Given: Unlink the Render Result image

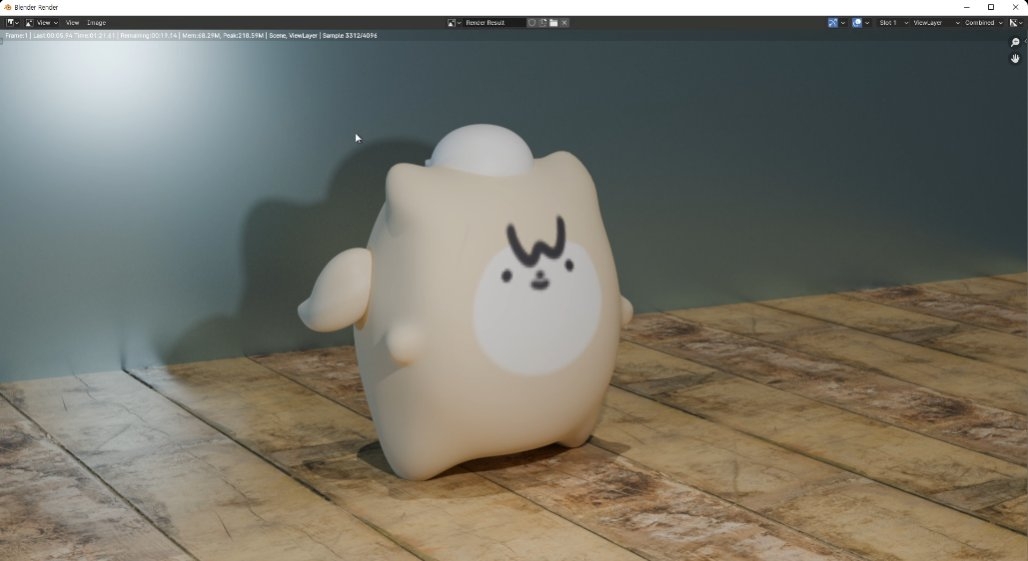Looking at the screenshot, I should (x=564, y=22).
